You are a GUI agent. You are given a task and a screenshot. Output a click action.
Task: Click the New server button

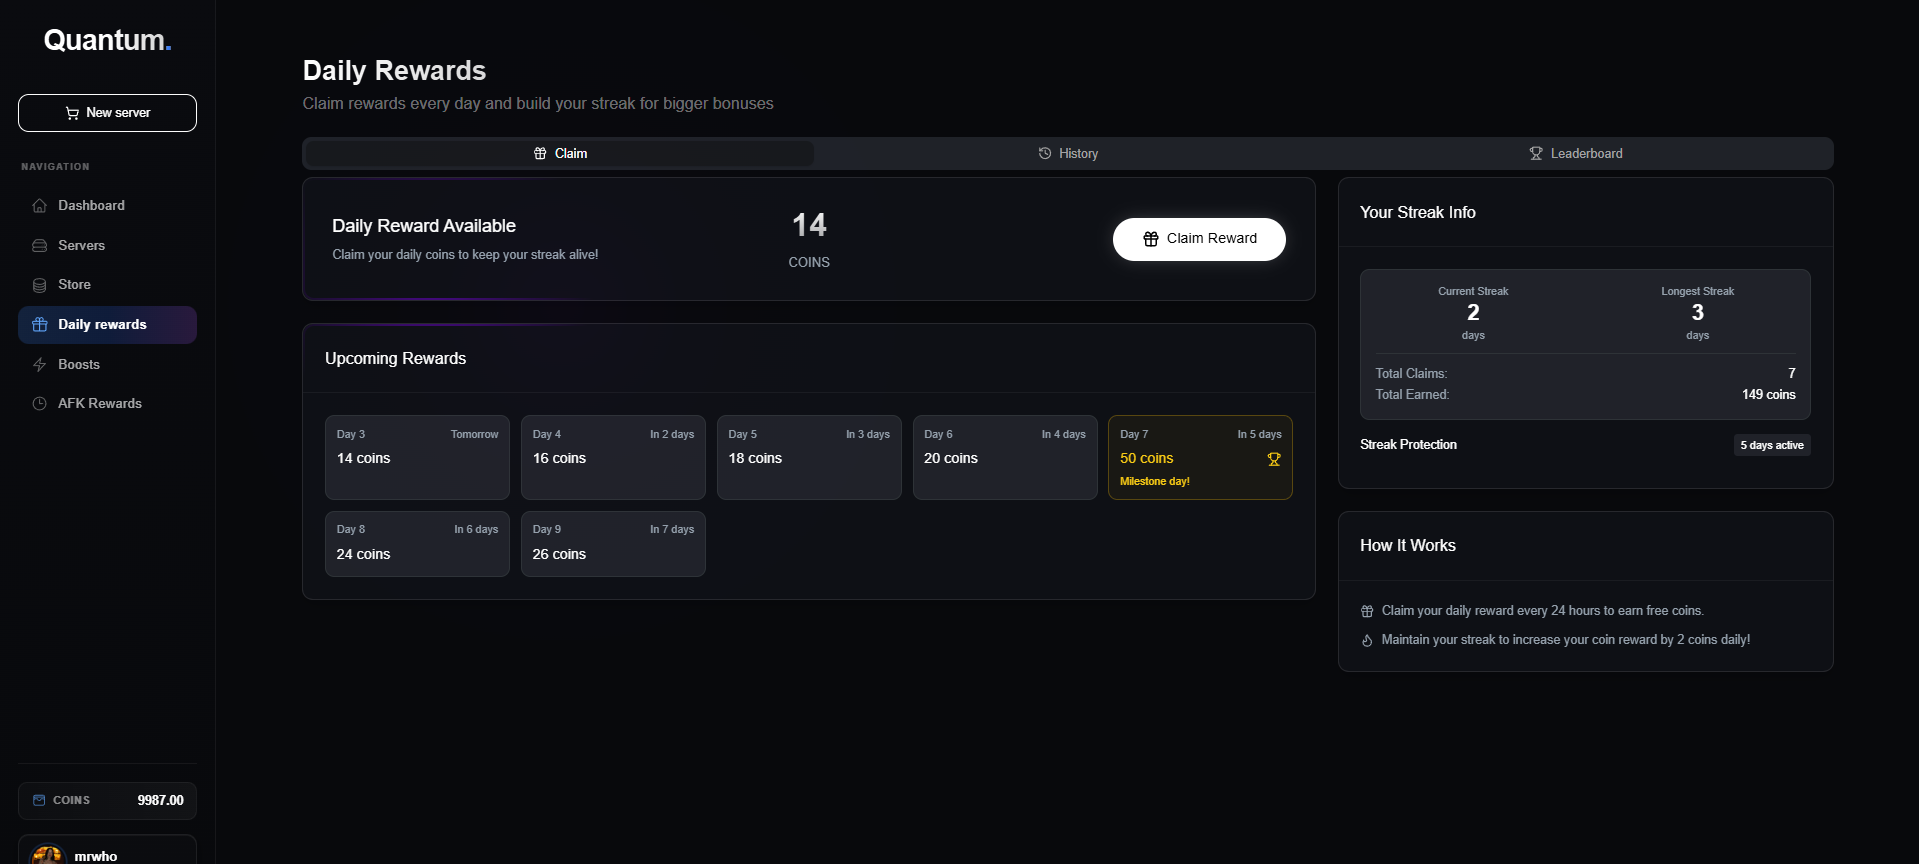coord(107,113)
